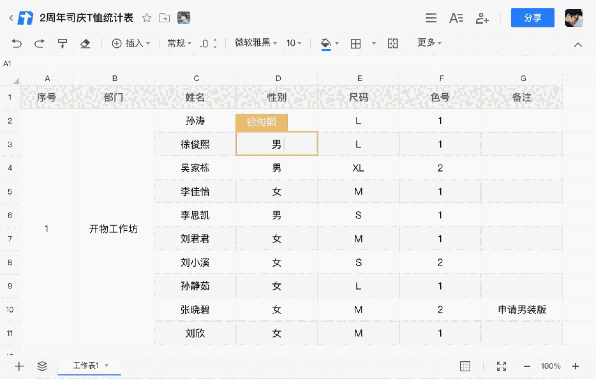Select the cell with 刘欣
Image resolution: width=596 pixels, height=379 pixels.
point(195,333)
